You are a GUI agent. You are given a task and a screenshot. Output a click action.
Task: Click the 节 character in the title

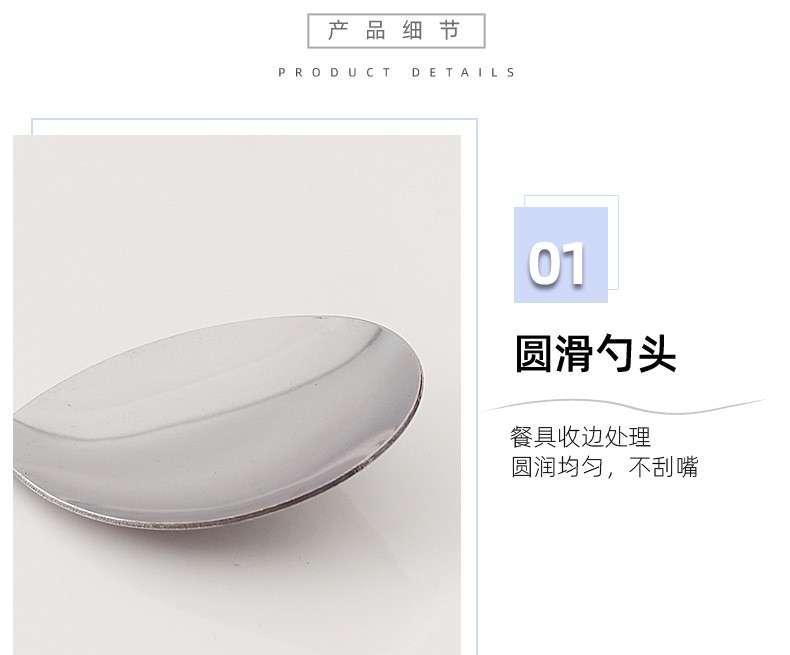pos(450,31)
